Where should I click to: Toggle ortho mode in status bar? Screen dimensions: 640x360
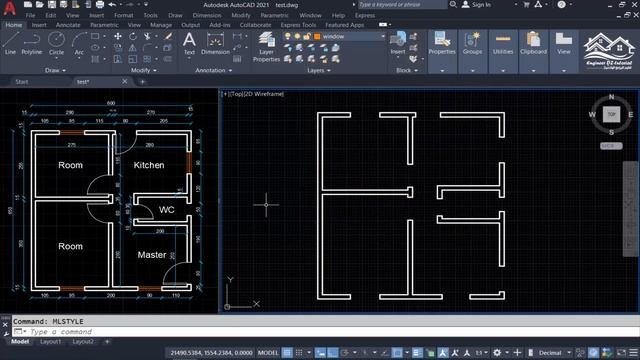[x=333, y=353]
